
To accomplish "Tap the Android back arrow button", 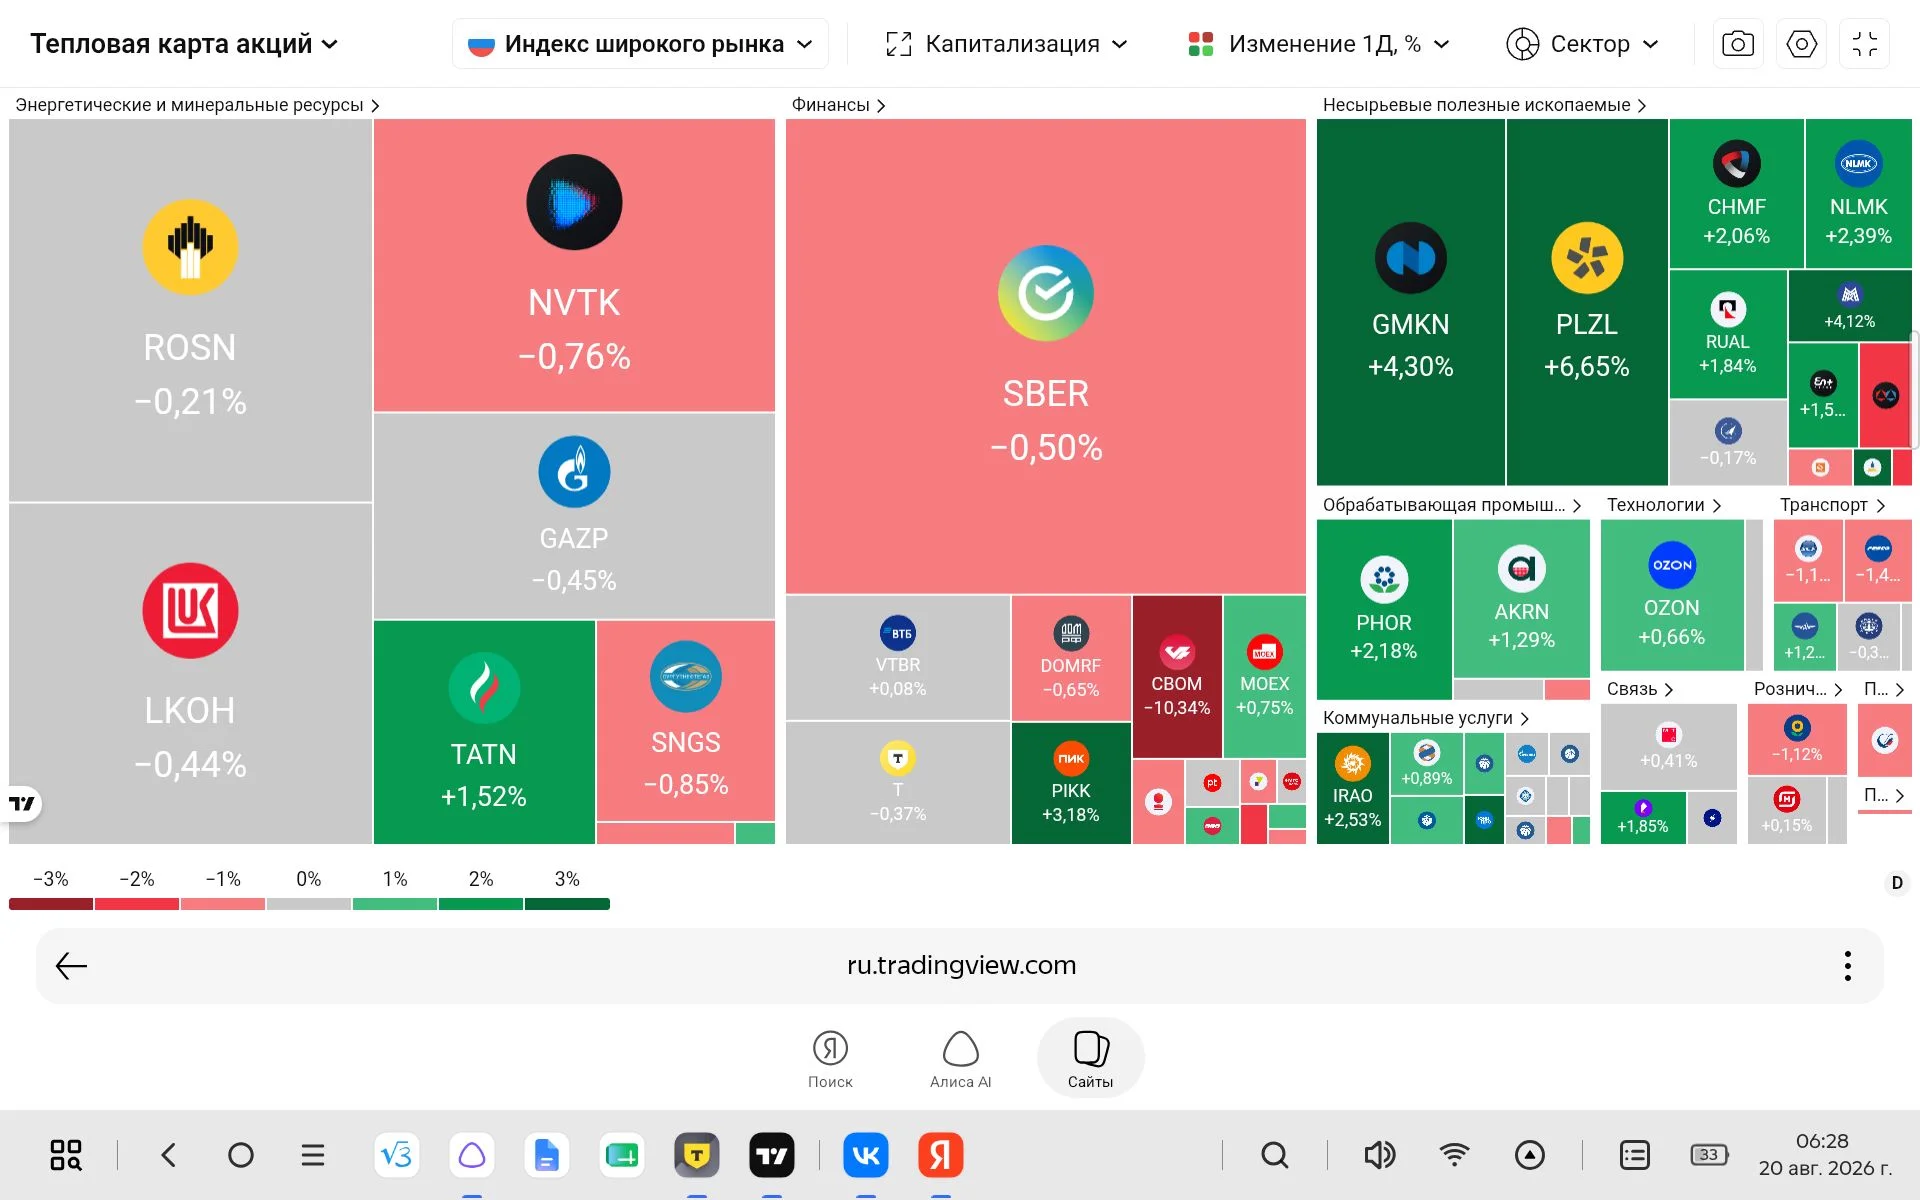I will click(x=168, y=1155).
